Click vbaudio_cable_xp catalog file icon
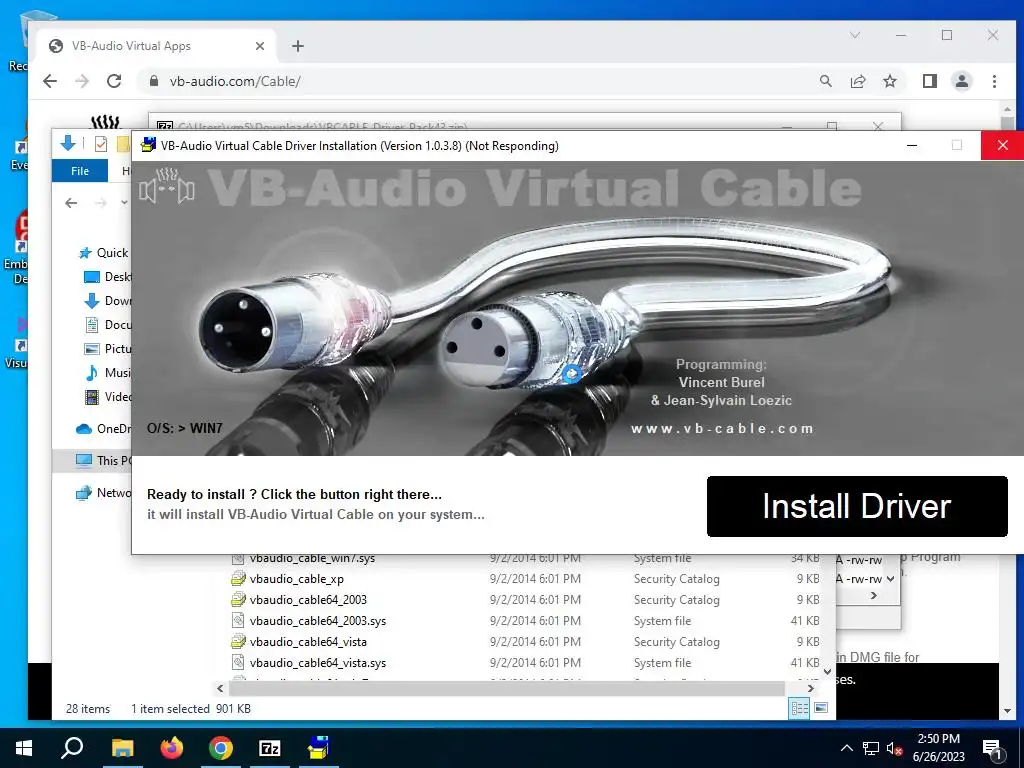This screenshot has width=1024, height=768. point(238,579)
